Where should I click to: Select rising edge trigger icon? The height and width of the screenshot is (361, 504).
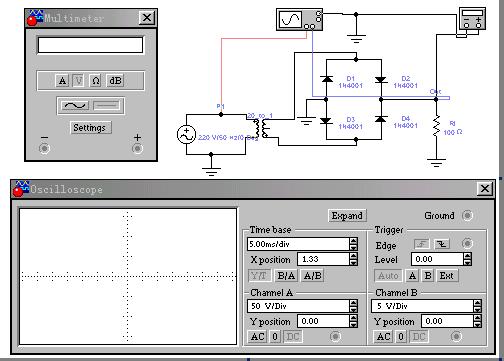(x=422, y=244)
